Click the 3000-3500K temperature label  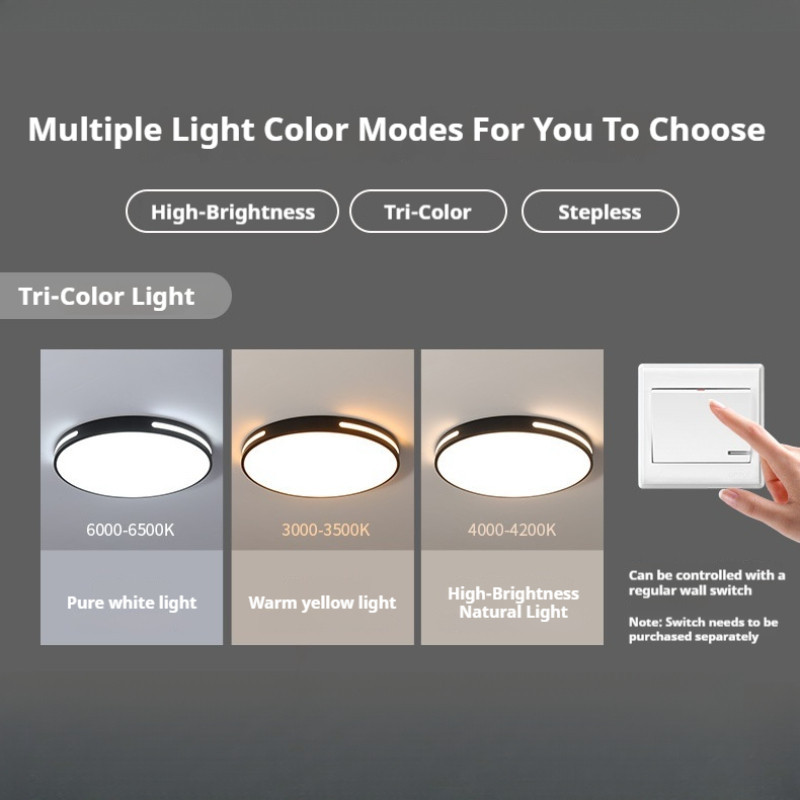tap(326, 530)
